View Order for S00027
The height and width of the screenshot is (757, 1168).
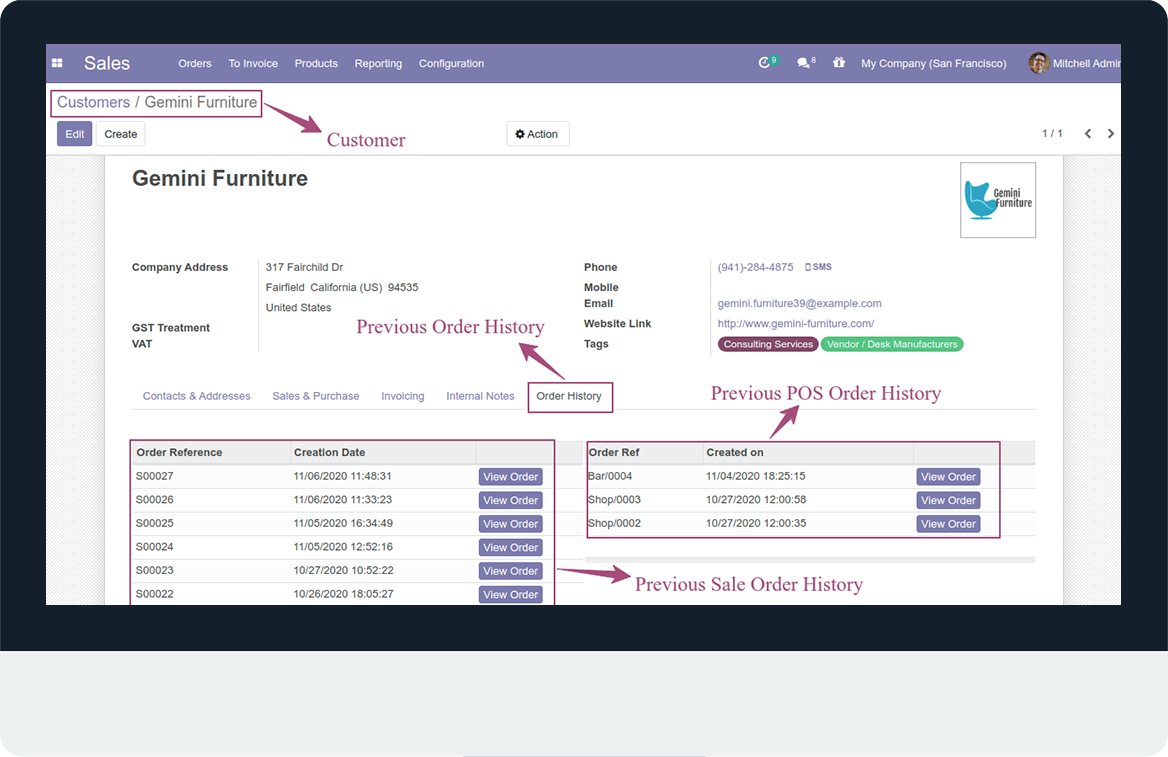coord(510,477)
